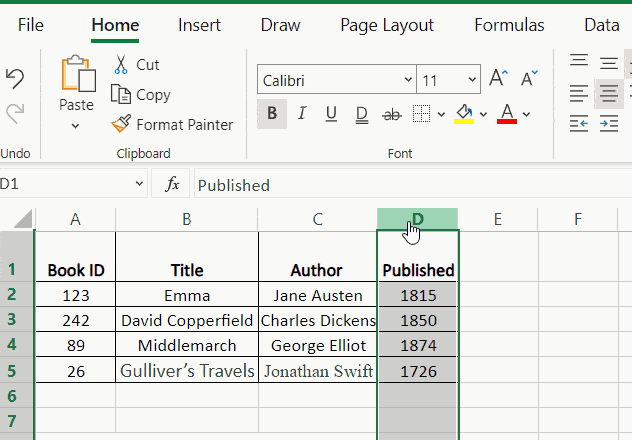Select column D header

tap(418, 220)
